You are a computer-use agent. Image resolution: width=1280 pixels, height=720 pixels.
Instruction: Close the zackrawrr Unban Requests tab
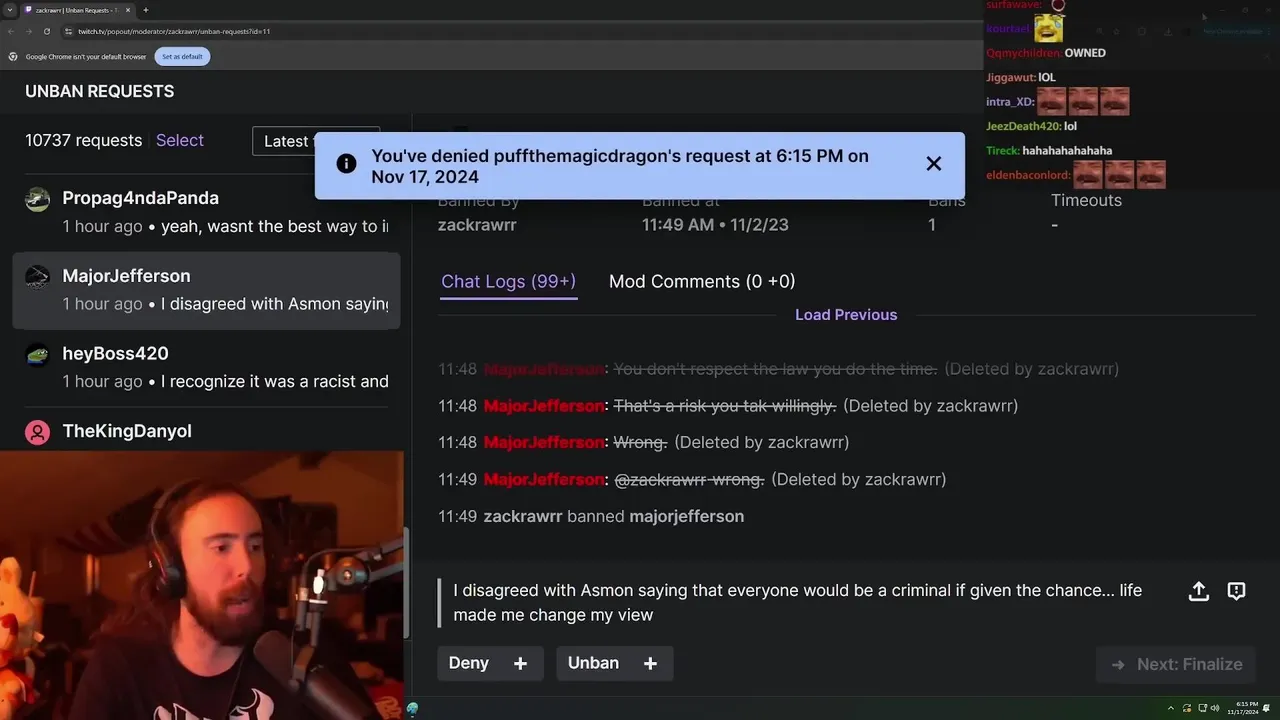click(127, 10)
